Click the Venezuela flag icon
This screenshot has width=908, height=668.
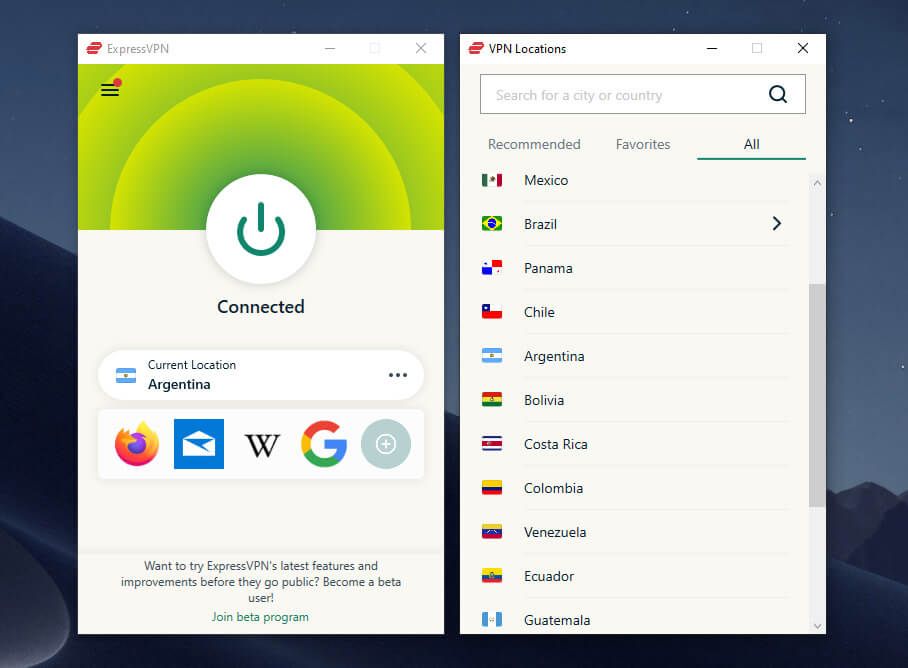tap(492, 531)
